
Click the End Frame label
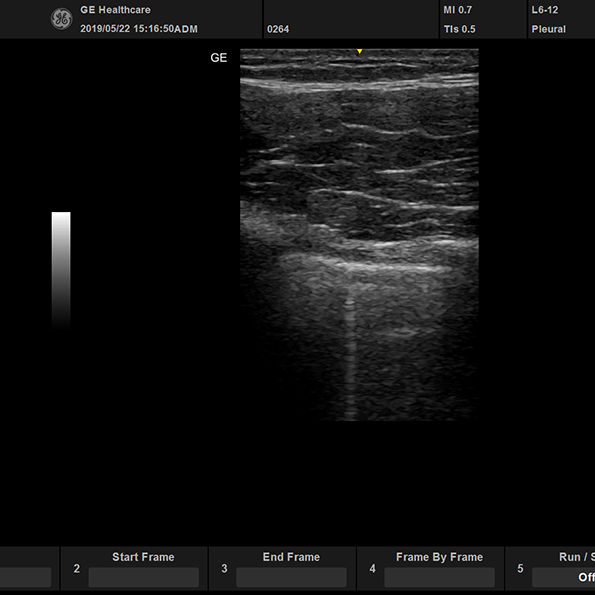[x=291, y=557]
